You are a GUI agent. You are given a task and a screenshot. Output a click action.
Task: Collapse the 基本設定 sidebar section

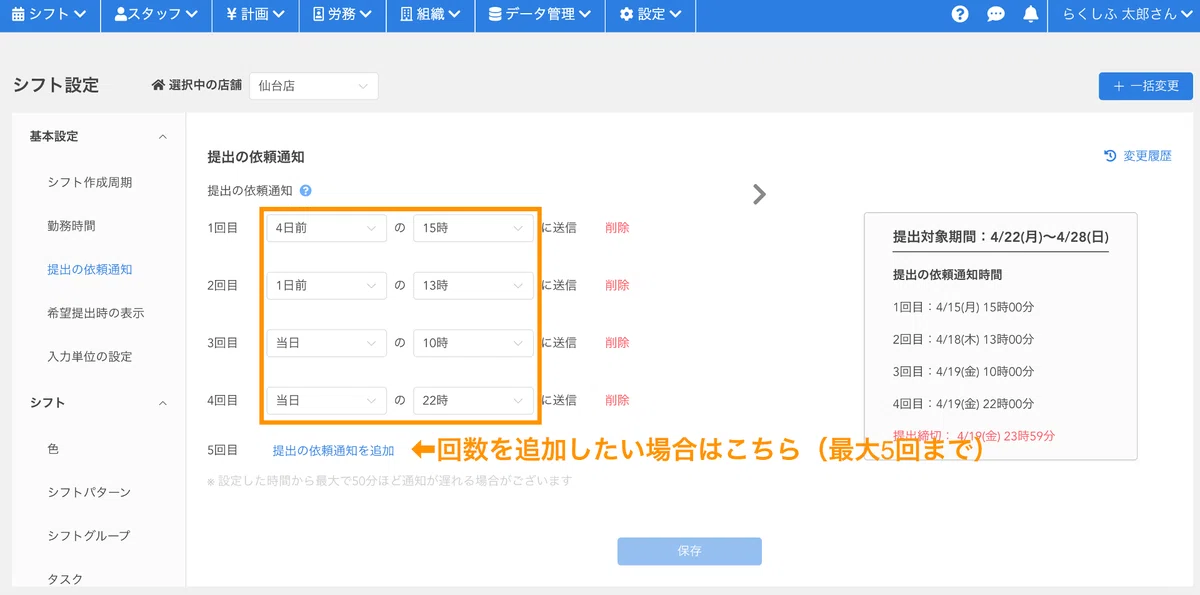(x=161, y=136)
